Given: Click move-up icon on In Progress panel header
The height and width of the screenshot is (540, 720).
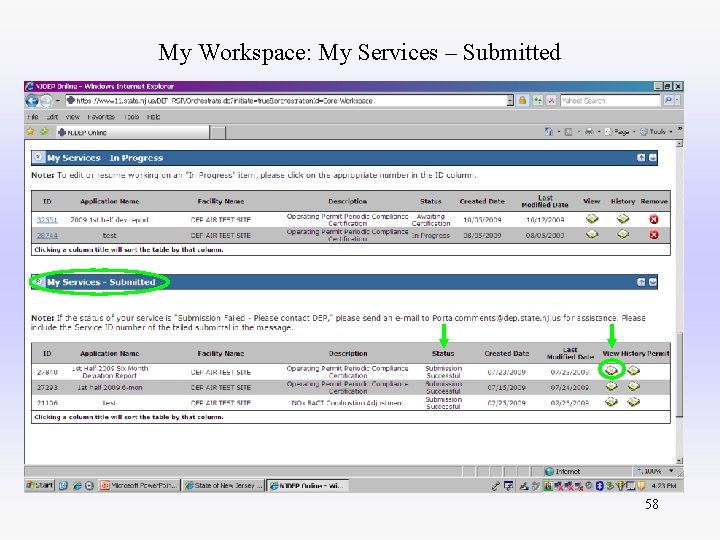Looking at the screenshot, I should (641, 158).
